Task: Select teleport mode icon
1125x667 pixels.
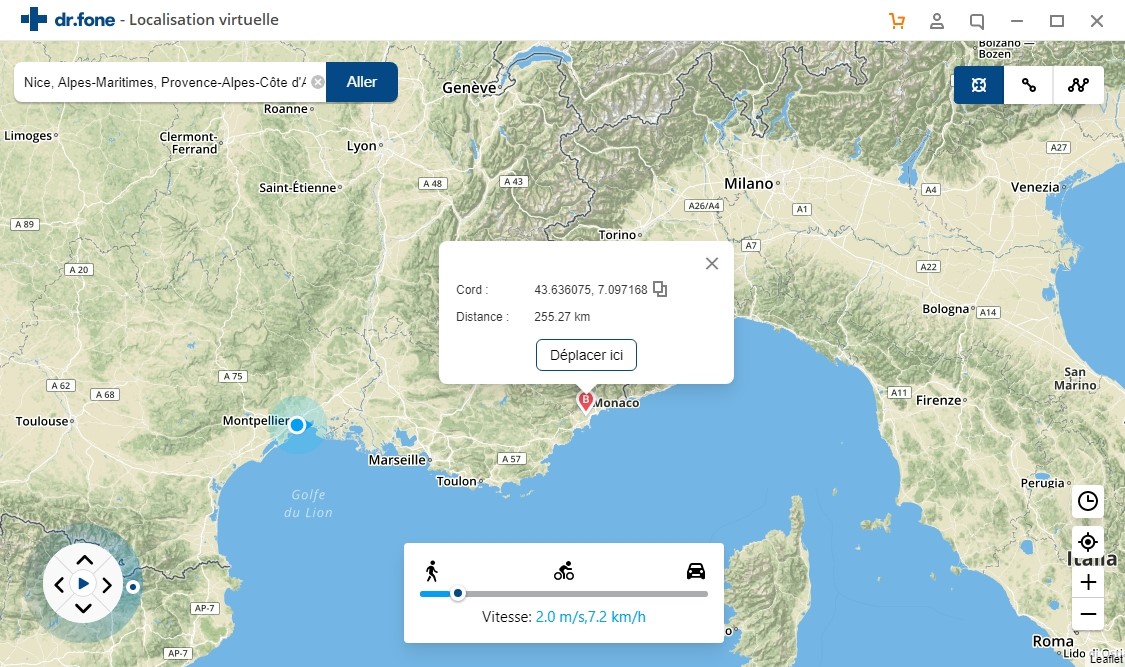Action: tap(979, 85)
